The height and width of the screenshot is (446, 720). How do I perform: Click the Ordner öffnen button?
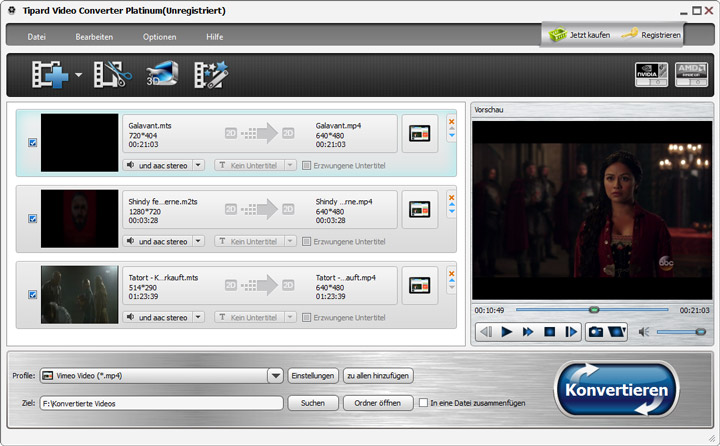[x=378, y=403]
